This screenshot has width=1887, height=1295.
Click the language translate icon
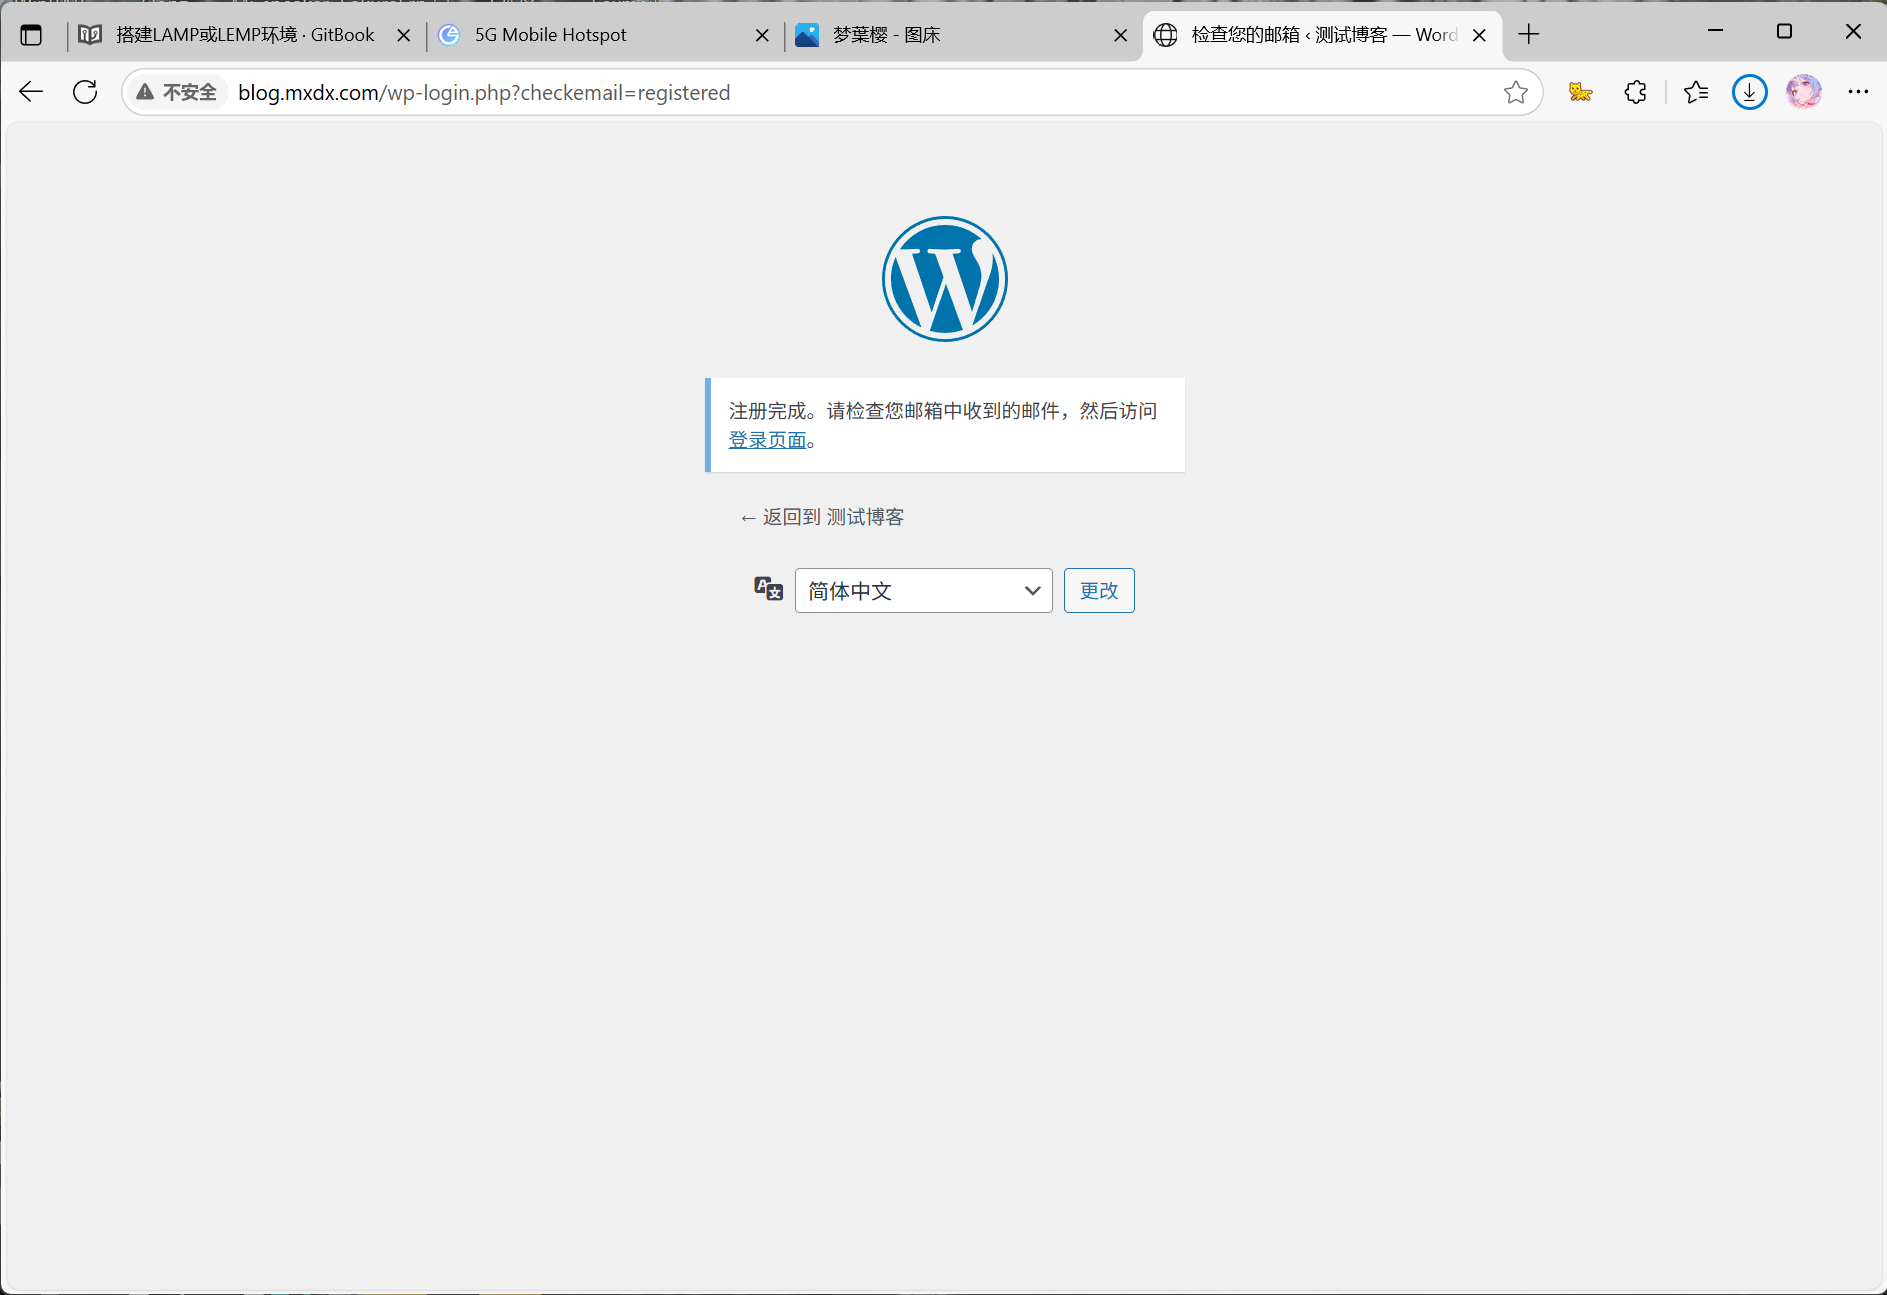tap(768, 589)
